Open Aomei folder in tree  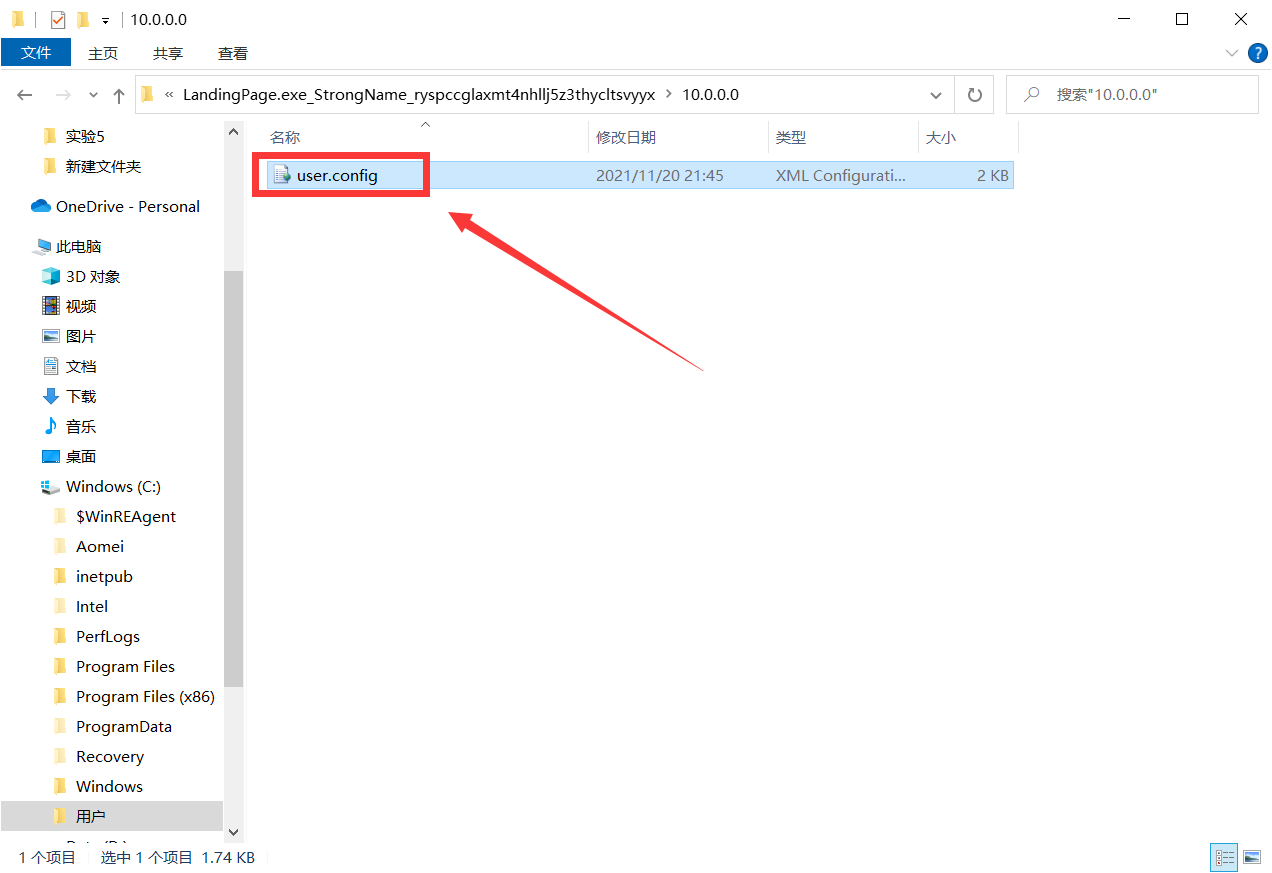pyautogui.click(x=100, y=546)
